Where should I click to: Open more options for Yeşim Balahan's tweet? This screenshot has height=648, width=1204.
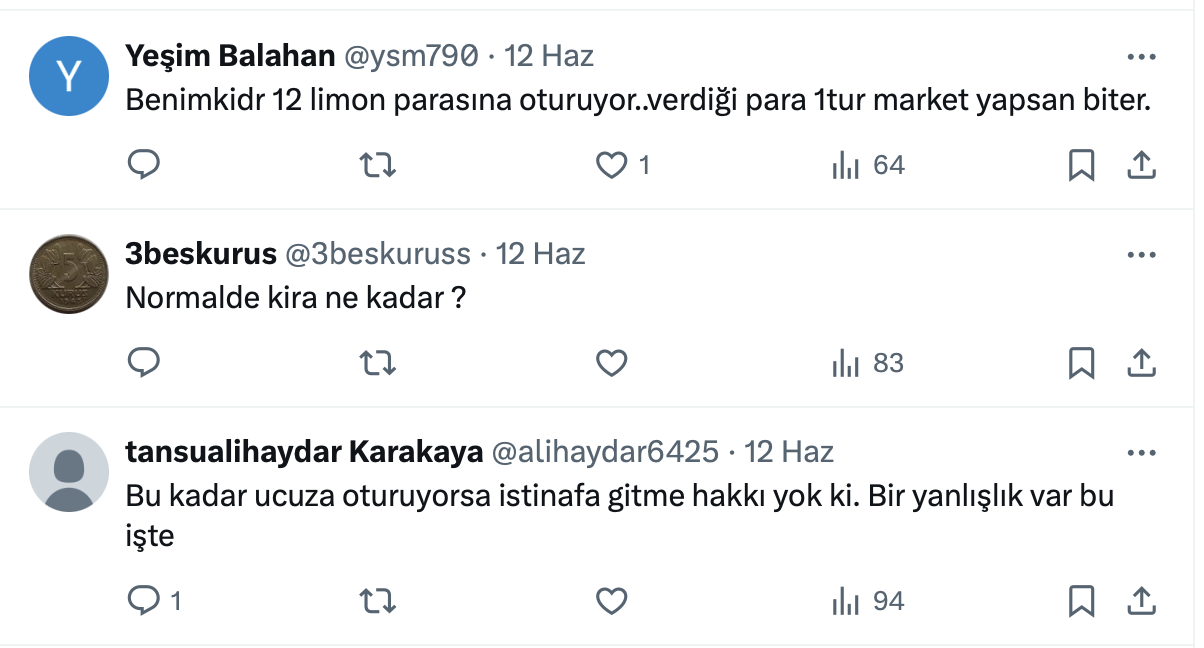click(x=1141, y=57)
